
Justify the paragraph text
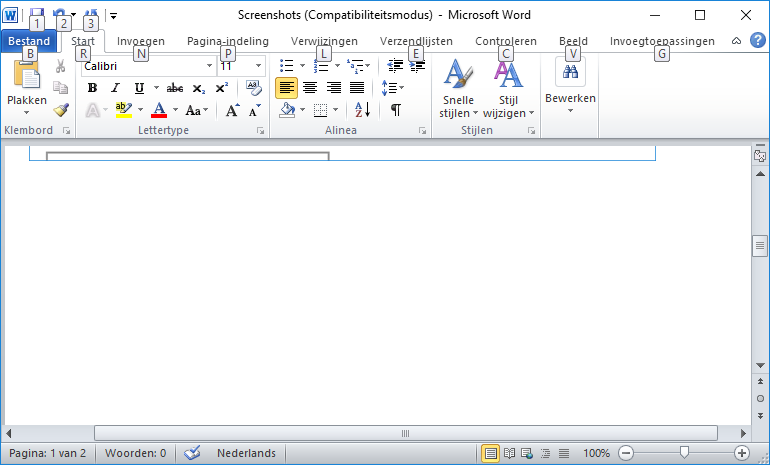tap(357, 88)
